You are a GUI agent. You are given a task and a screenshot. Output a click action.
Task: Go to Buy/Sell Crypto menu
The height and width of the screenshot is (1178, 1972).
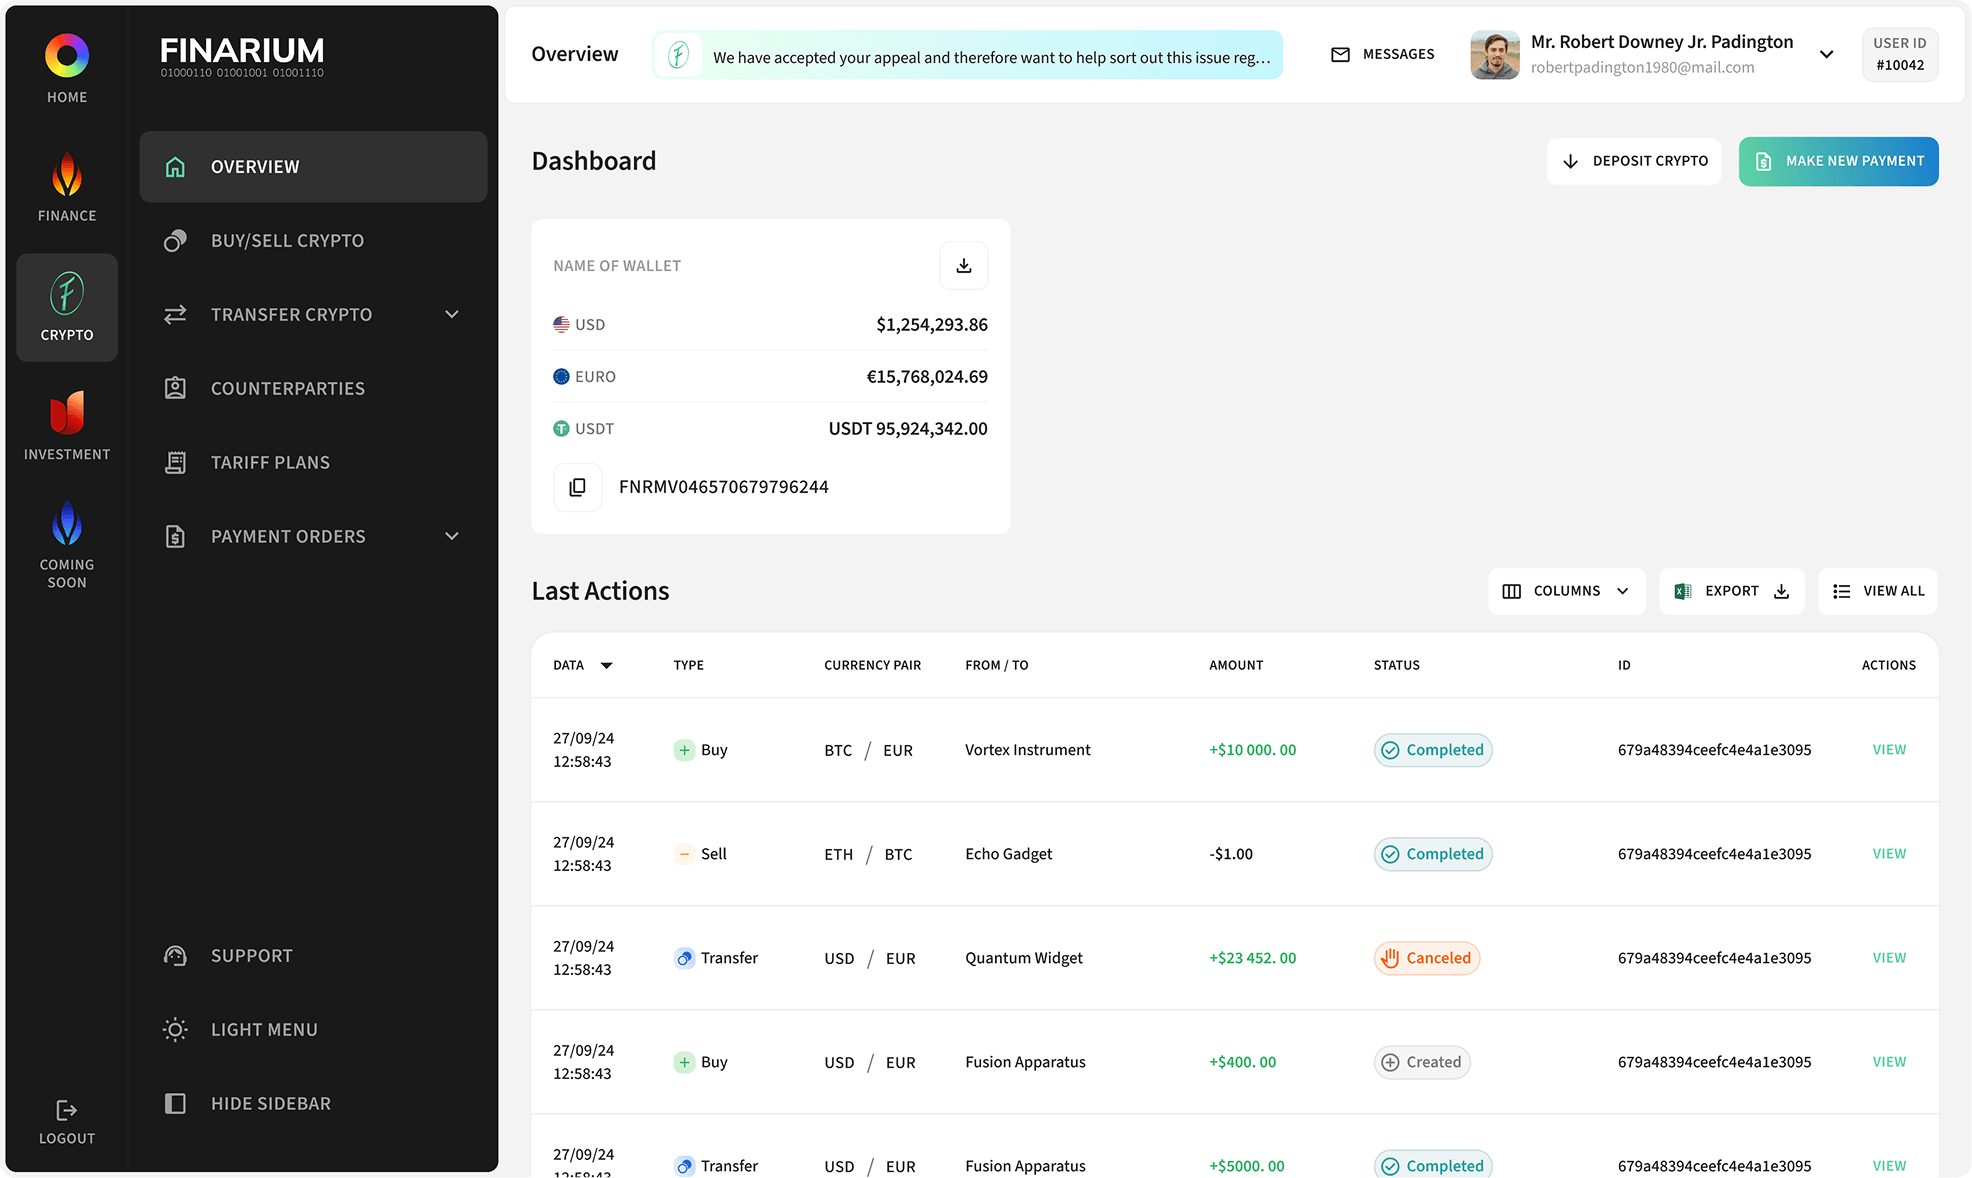287,240
